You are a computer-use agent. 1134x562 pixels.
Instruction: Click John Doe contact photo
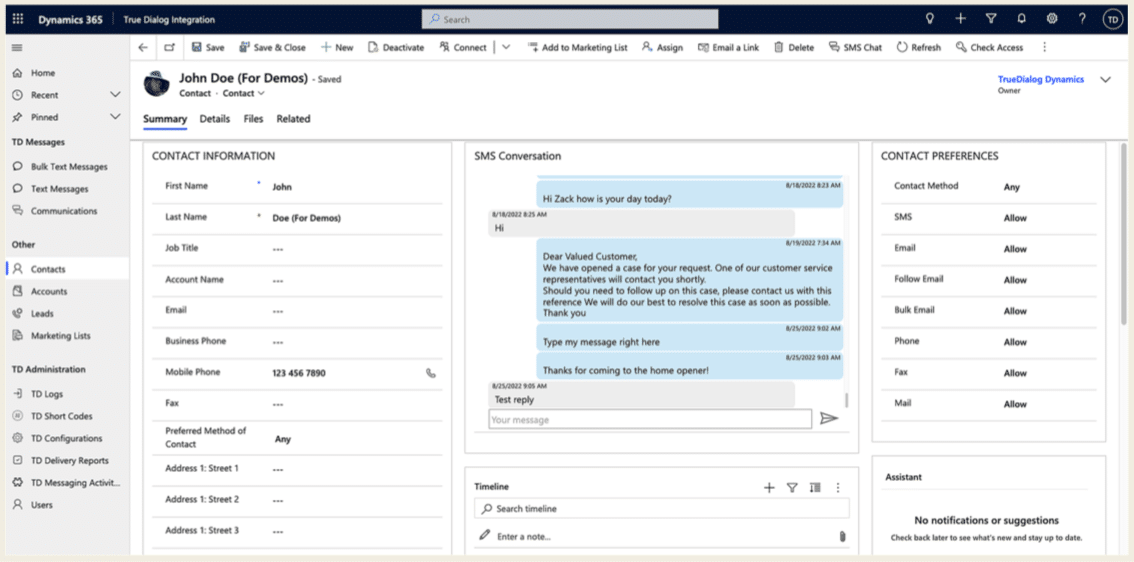(x=156, y=84)
